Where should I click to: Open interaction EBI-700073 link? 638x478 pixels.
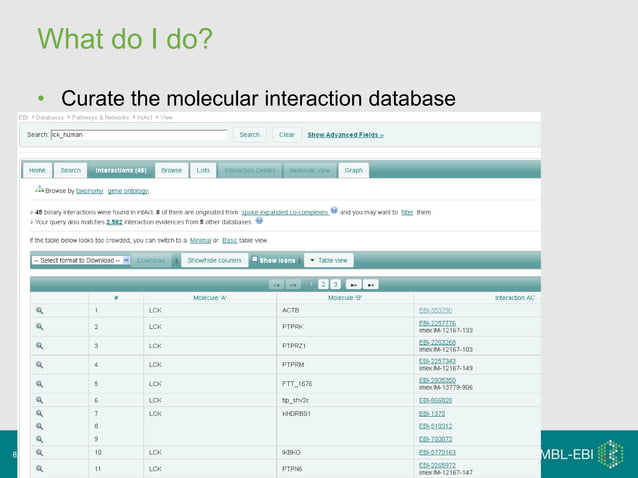(x=435, y=439)
